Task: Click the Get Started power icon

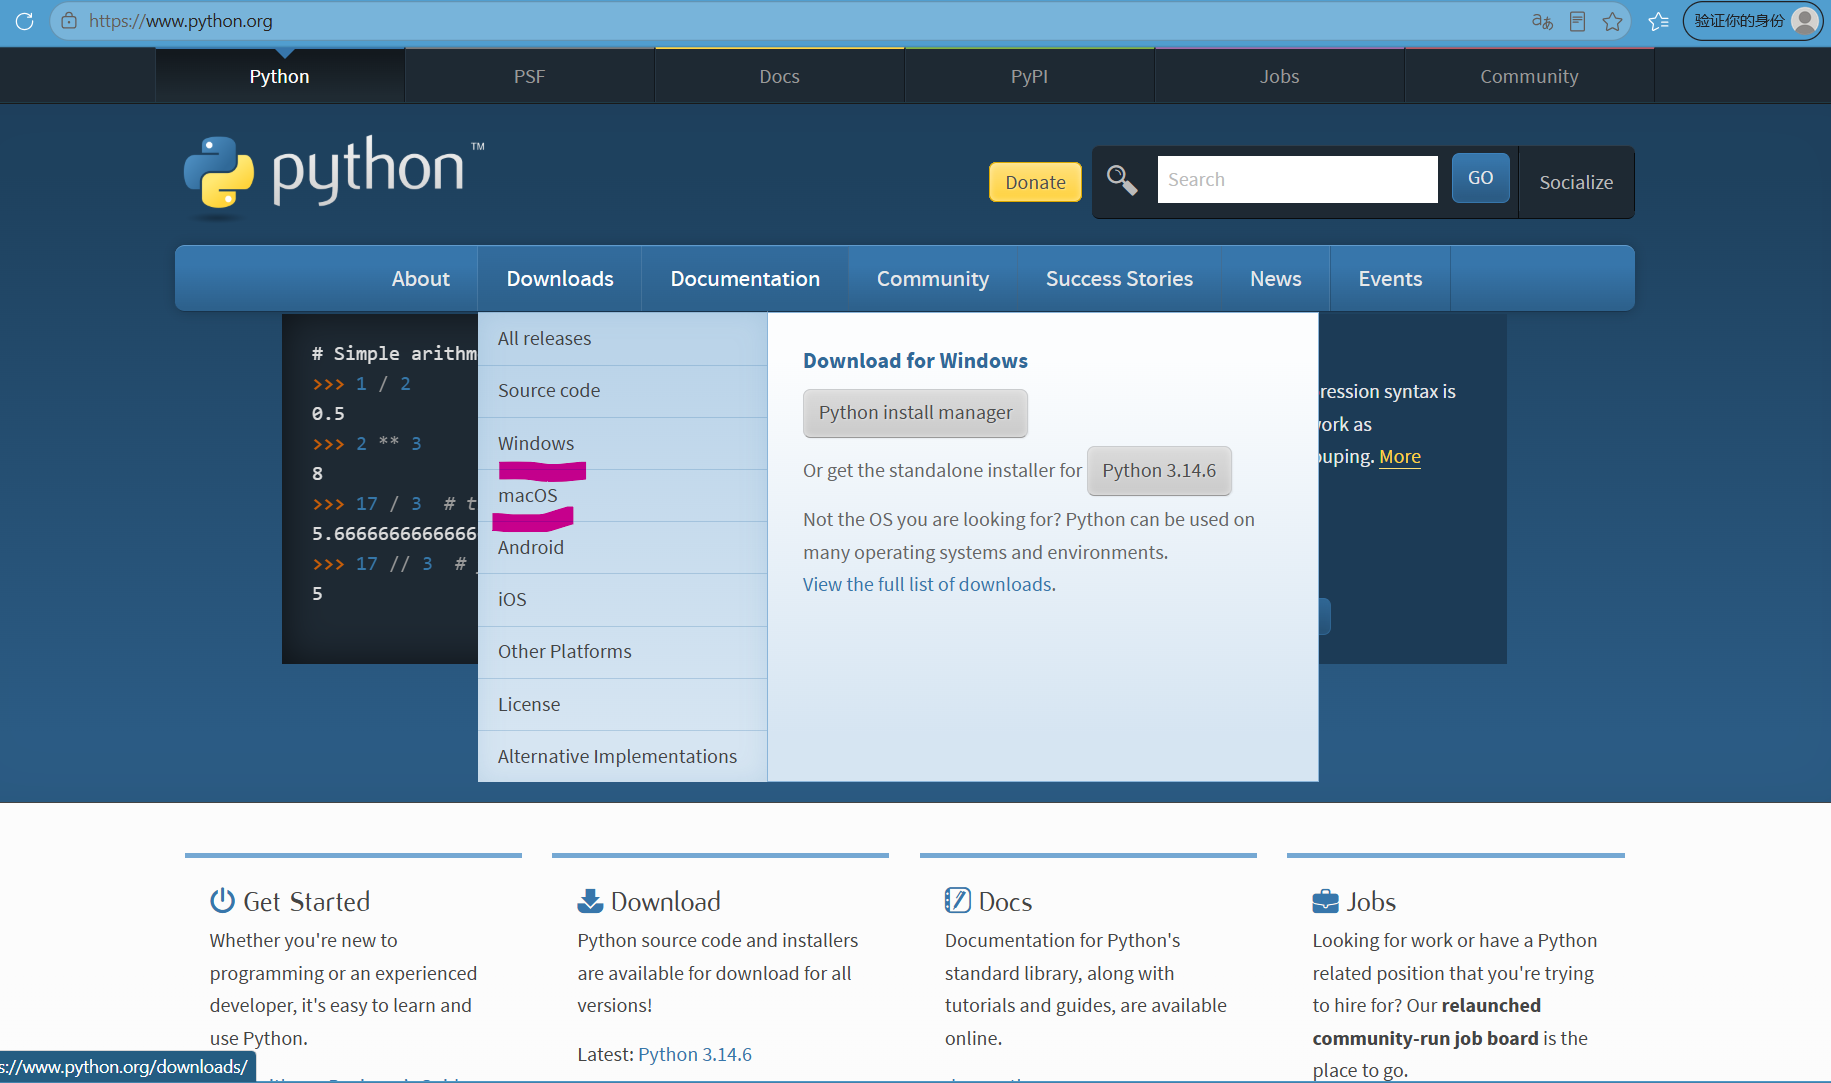Action: [222, 901]
